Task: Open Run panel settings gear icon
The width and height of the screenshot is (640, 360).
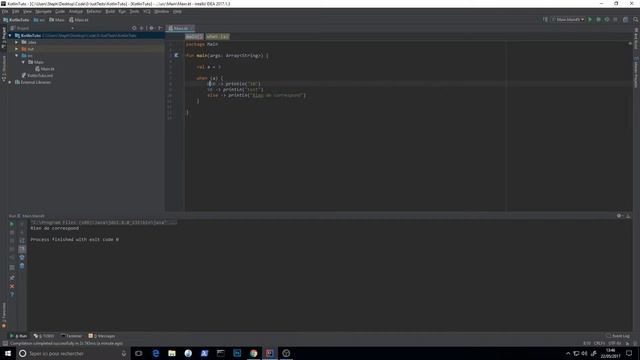Action: [x=619, y=216]
